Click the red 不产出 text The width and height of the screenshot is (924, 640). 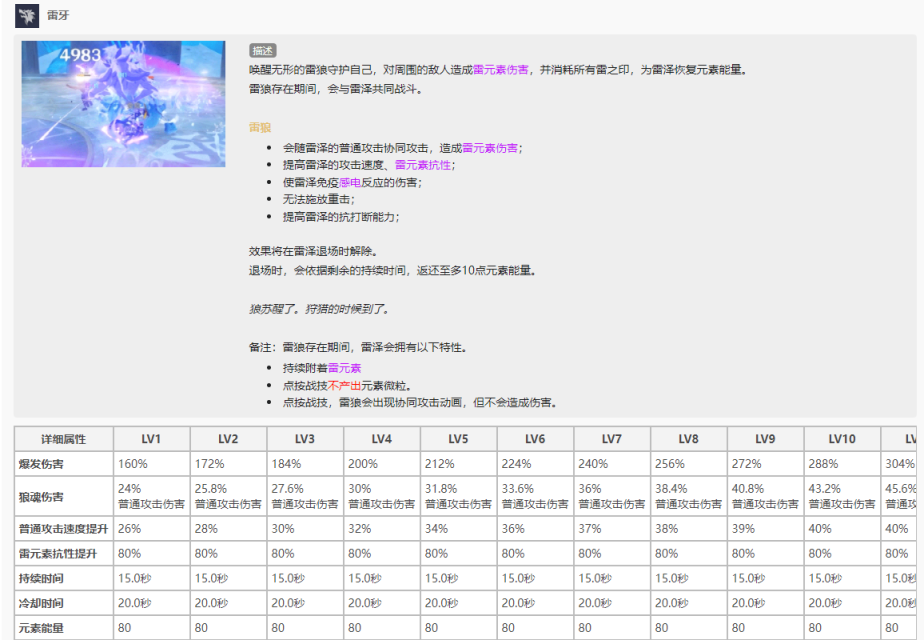(x=344, y=385)
